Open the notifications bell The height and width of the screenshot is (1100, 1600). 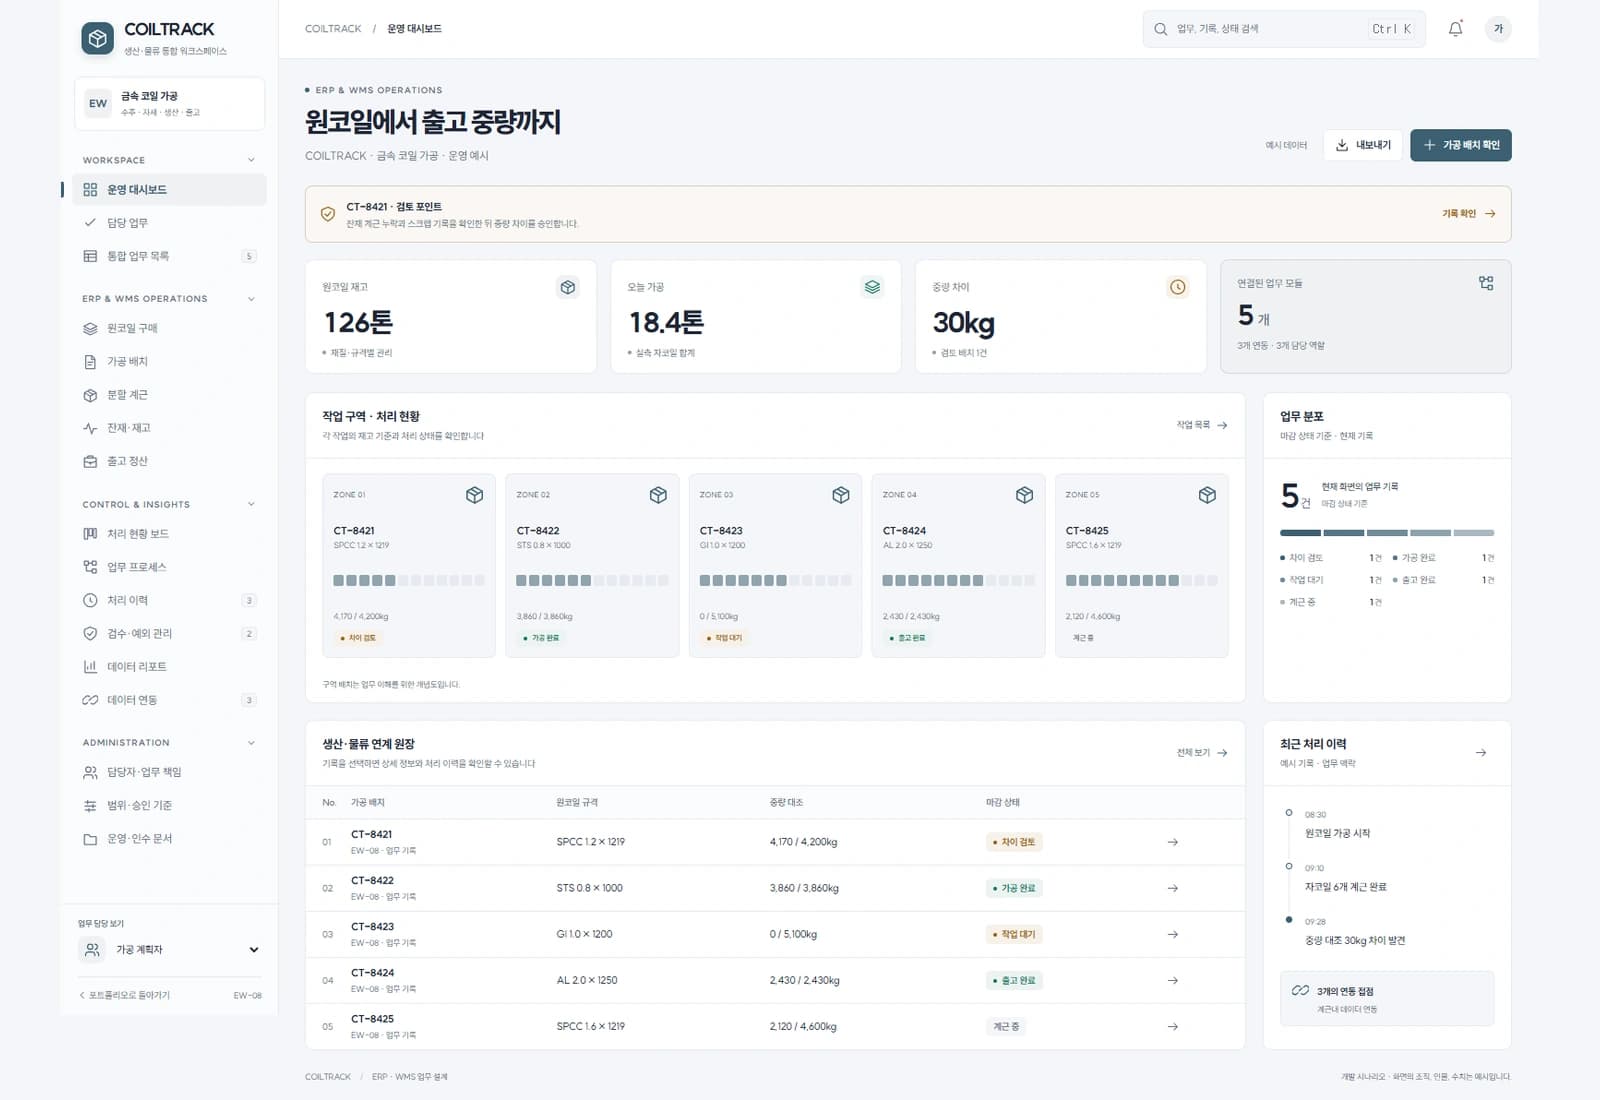point(1455,29)
